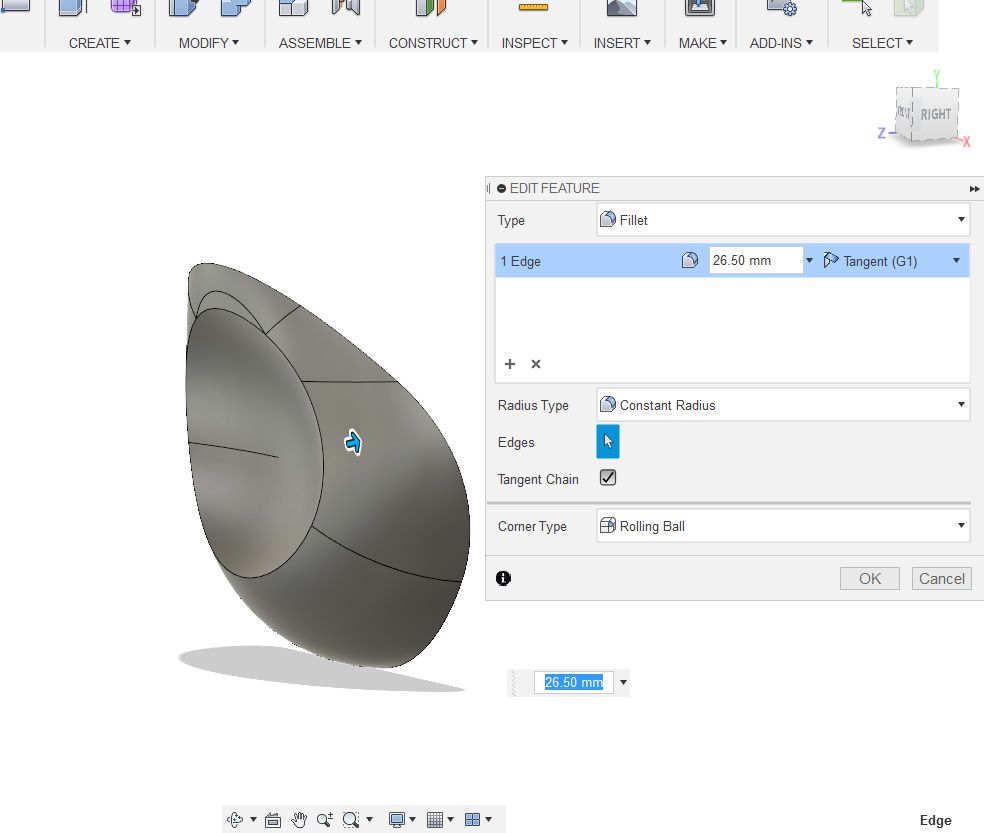Expand the Grid and Snaps dropdown arrow
Viewport: 984px width, 833px height.
coord(451,819)
